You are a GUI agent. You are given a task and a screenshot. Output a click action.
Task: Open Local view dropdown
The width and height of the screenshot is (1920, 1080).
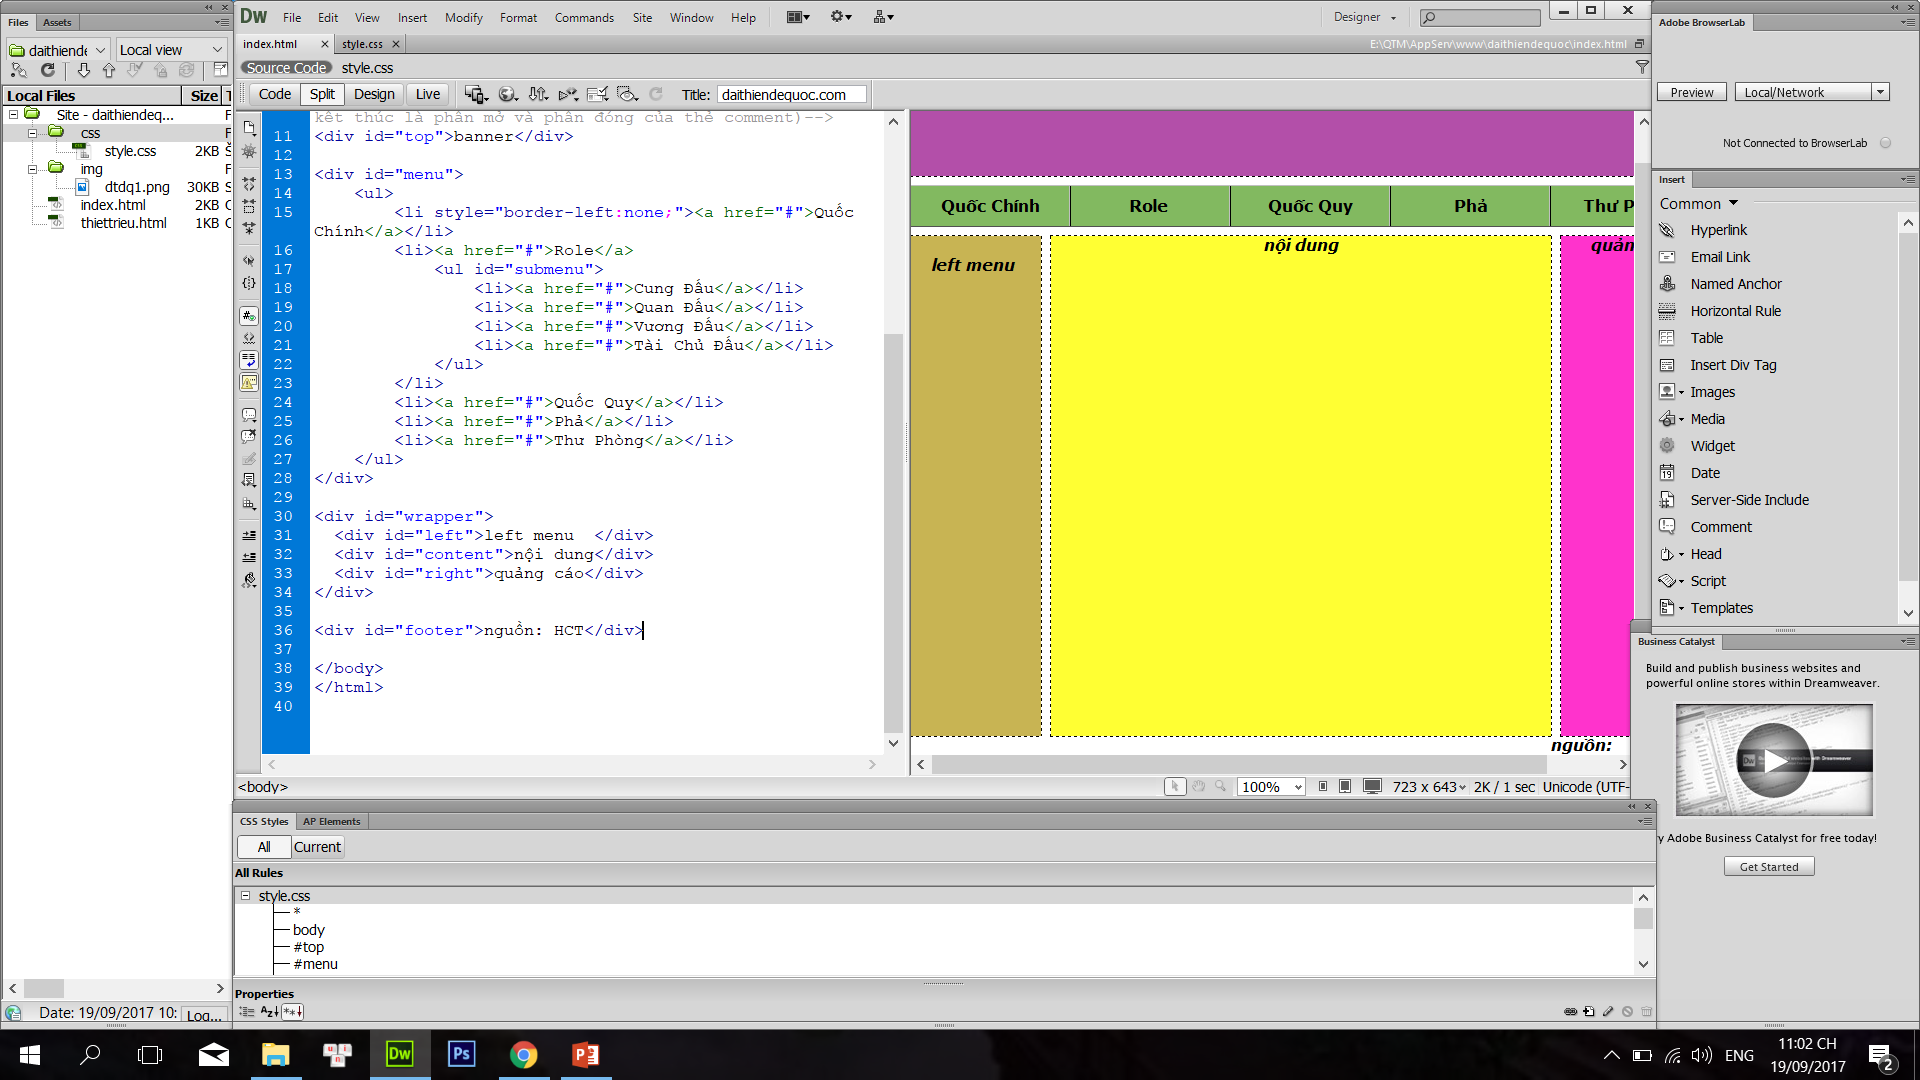[171, 50]
